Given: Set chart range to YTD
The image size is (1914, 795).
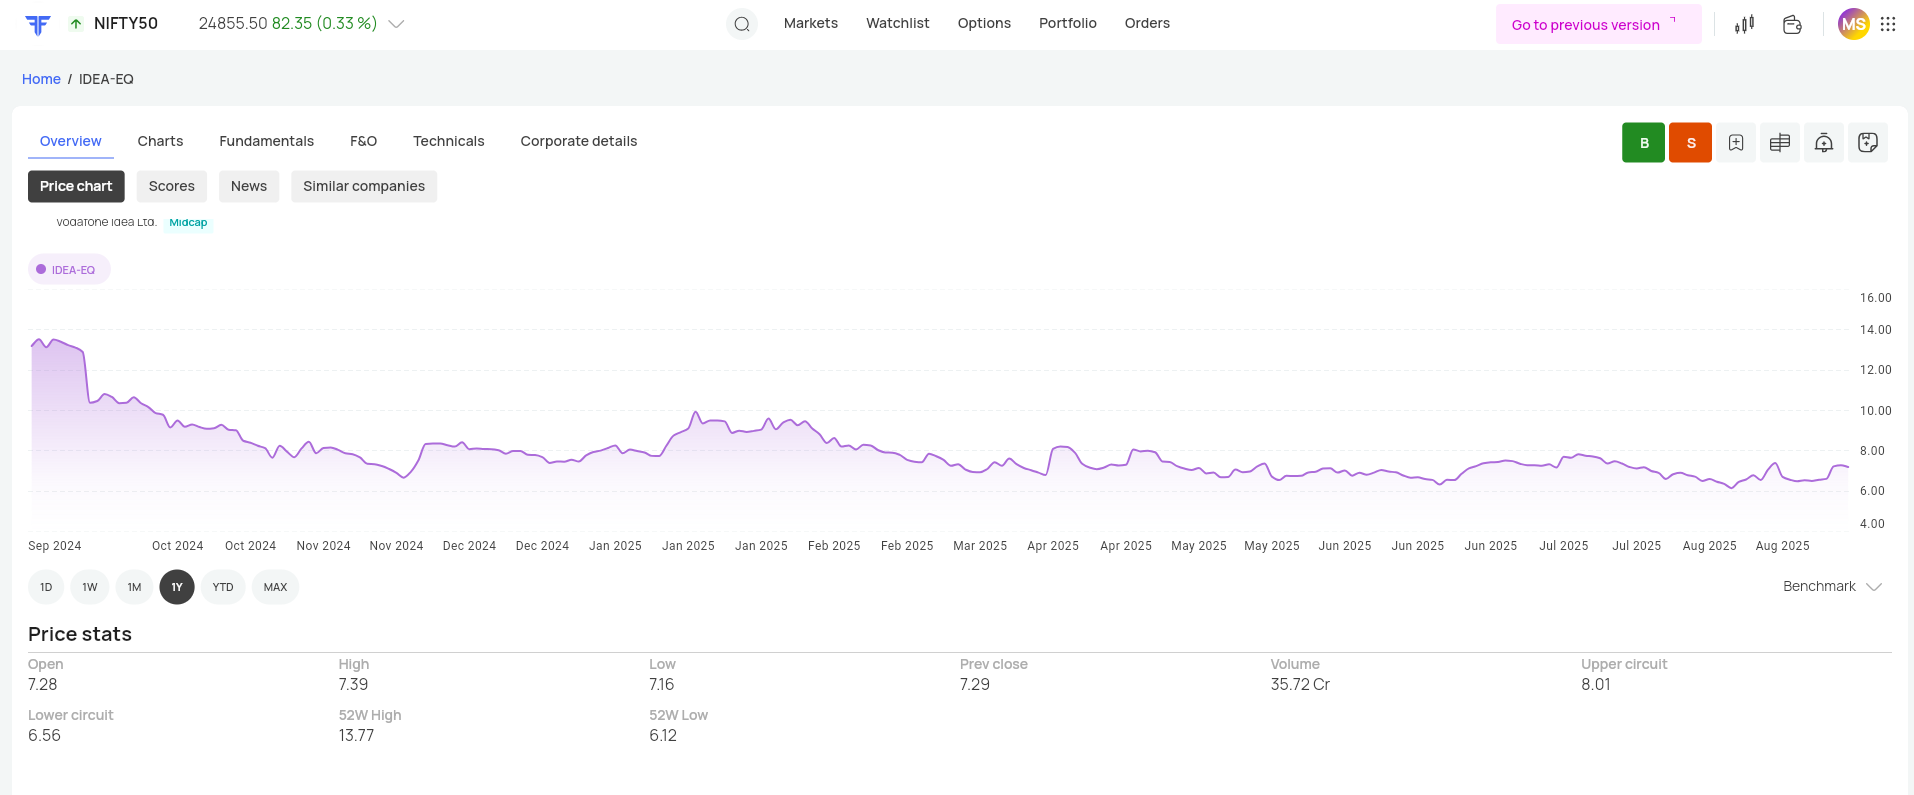Looking at the screenshot, I should 223,587.
